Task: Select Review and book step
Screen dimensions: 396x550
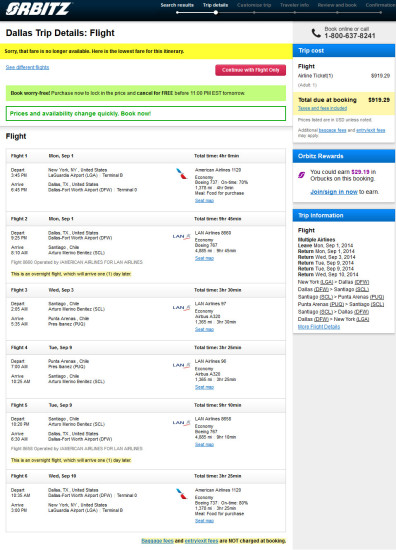Action: [x=337, y=5]
